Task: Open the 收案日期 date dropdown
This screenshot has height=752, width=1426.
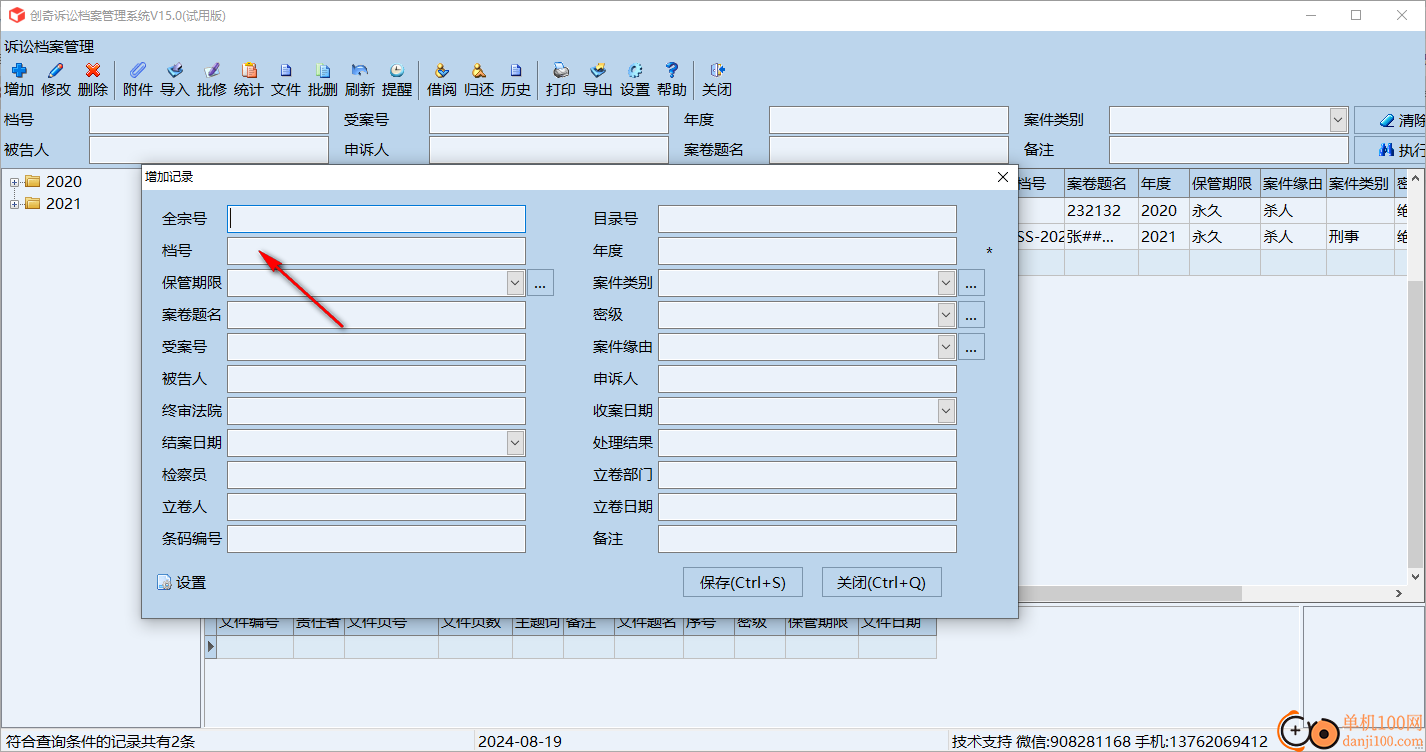Action: point(946,411)
